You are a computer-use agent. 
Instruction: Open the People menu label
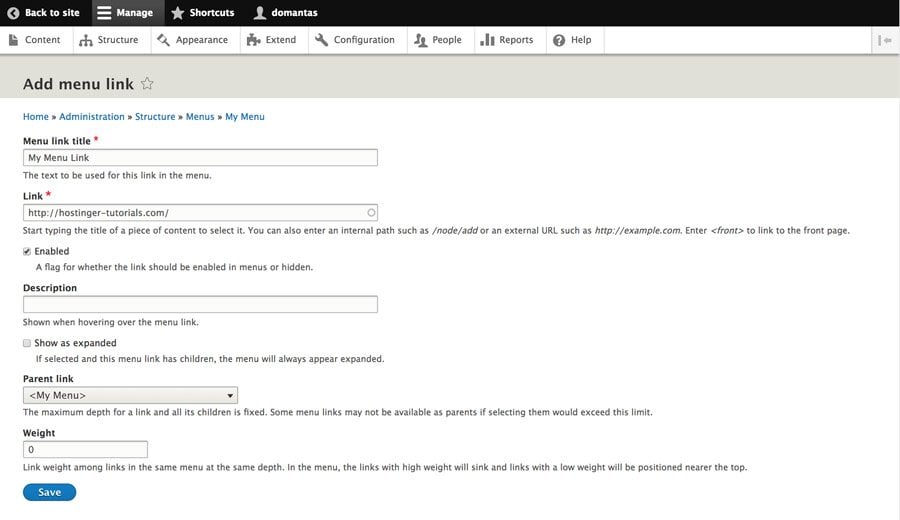447,40
